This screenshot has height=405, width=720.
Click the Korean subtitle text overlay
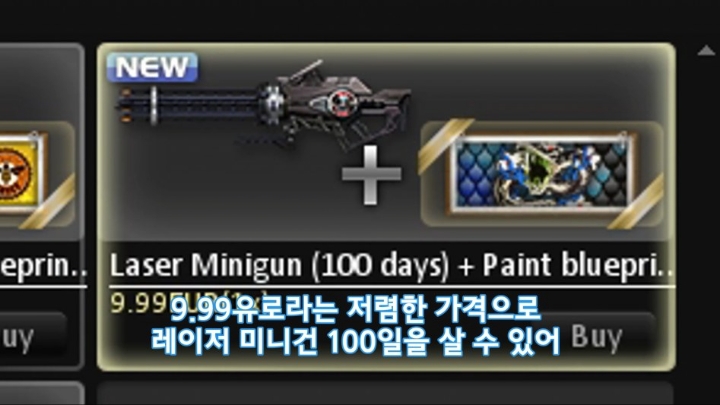point(355,326)
